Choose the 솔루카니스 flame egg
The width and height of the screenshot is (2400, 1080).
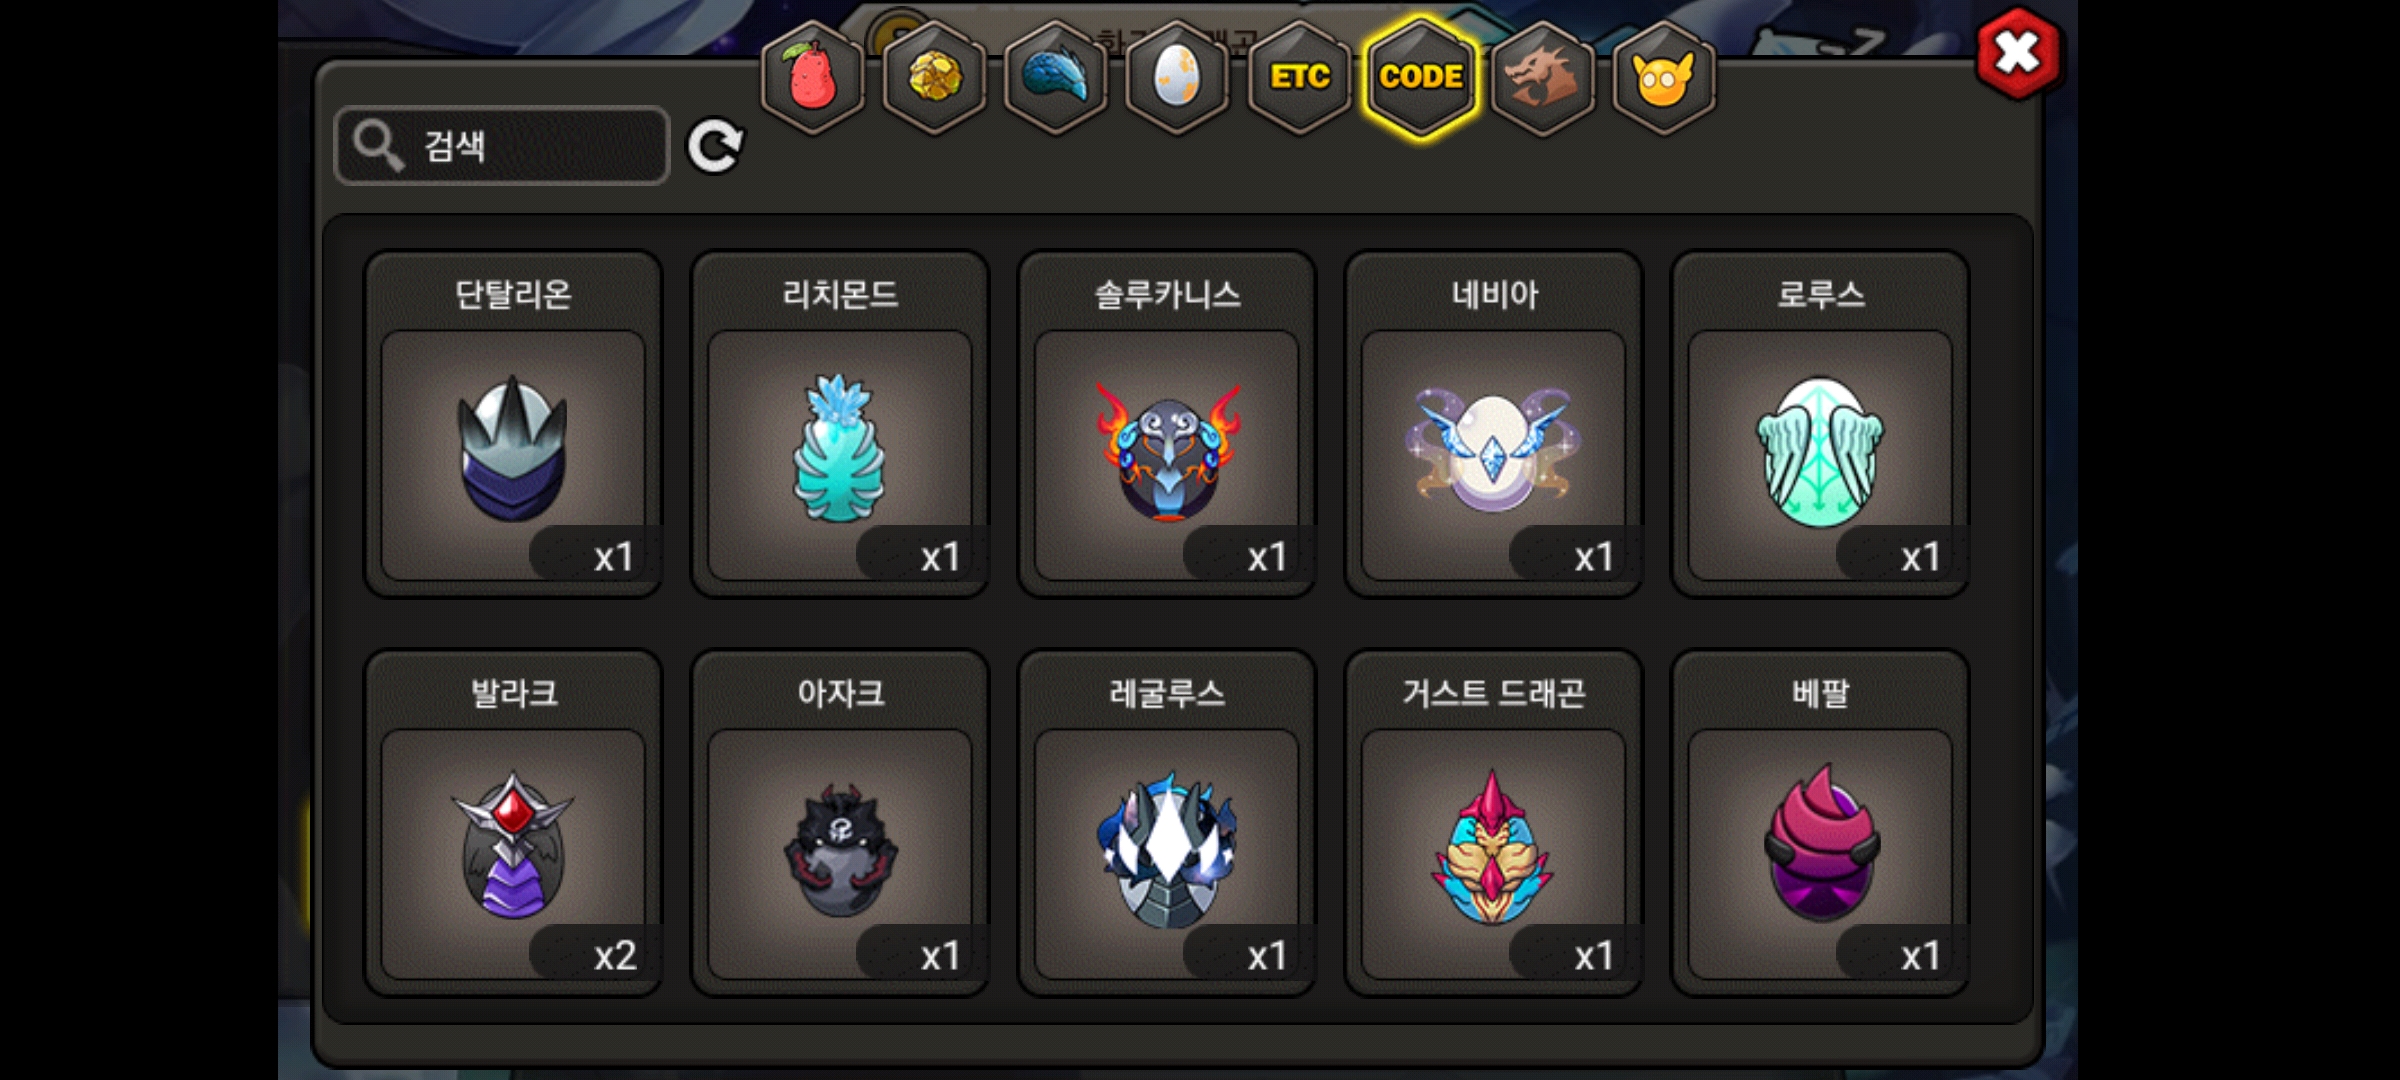pyautogui.click(x=1167, y=424)
